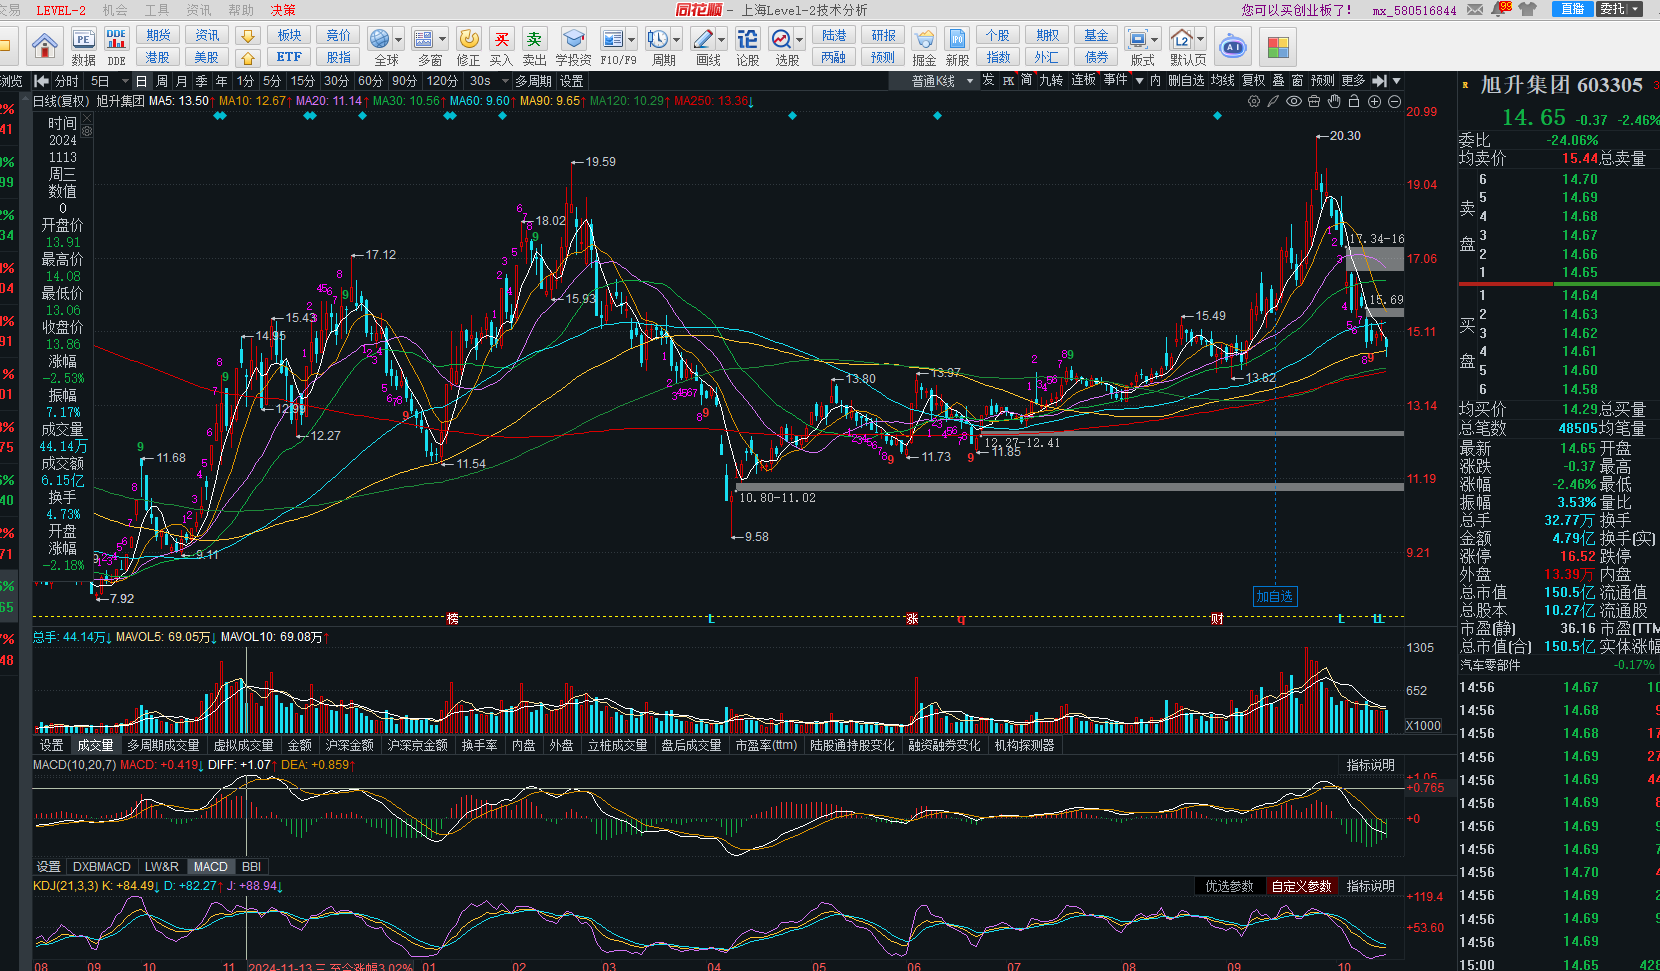The image size is (1660, 971).
Task: Expand the globe 全球 dropdown arrow
Action: coord(398,40)
